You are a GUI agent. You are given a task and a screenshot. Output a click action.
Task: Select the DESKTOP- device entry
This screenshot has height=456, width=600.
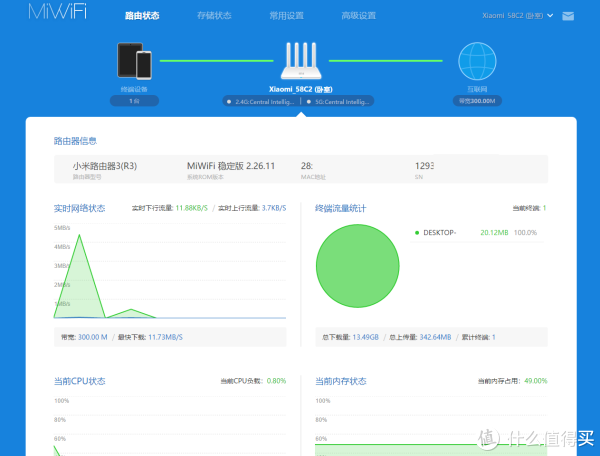click(x=477, y=233)
